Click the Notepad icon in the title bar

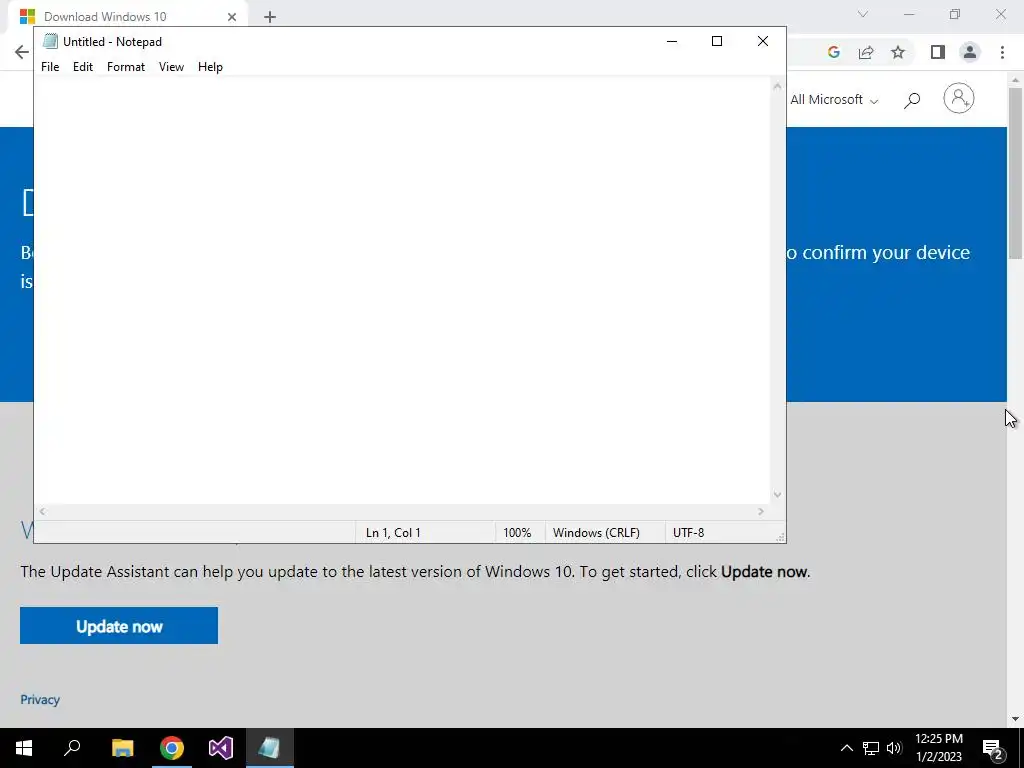(x=50, y=41)
